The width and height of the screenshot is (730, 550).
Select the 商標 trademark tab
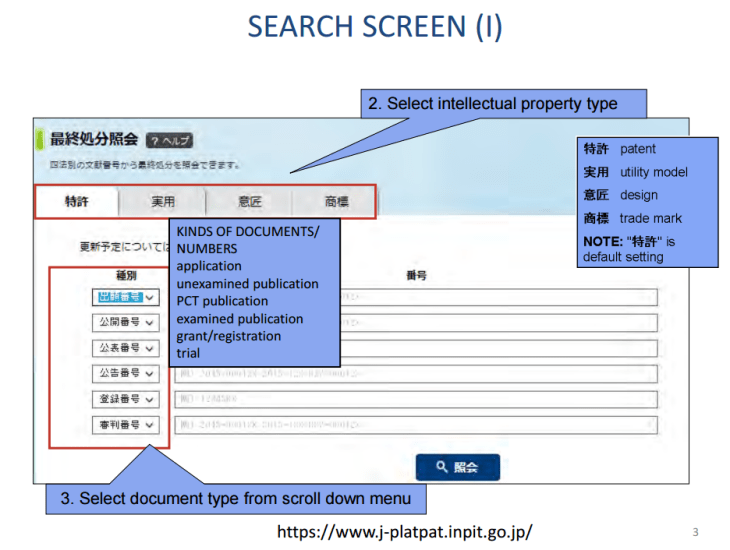[x=336, y=201]
